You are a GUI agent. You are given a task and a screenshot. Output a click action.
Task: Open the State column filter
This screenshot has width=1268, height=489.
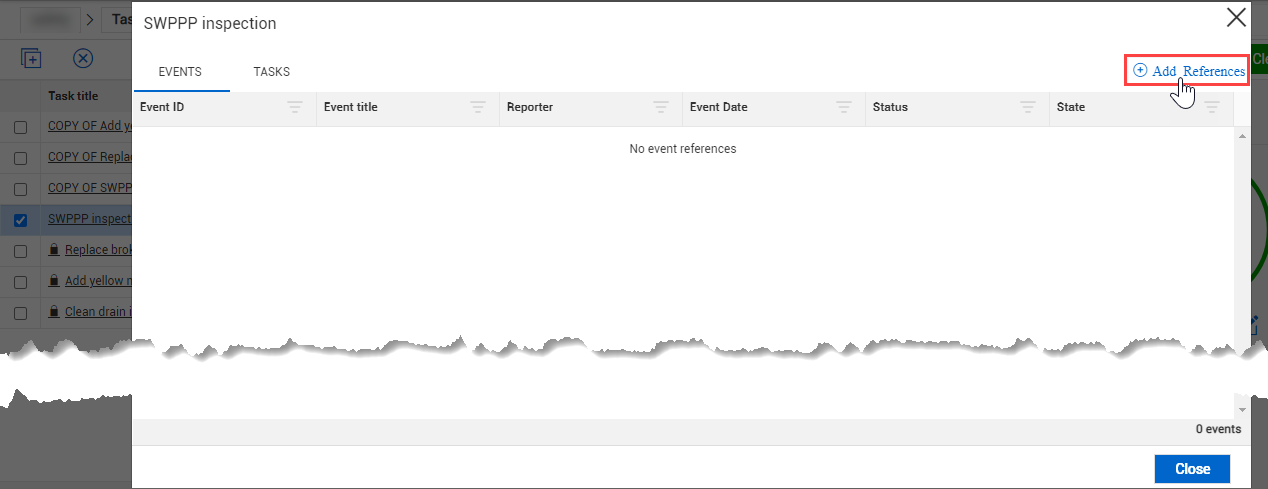1211,107
